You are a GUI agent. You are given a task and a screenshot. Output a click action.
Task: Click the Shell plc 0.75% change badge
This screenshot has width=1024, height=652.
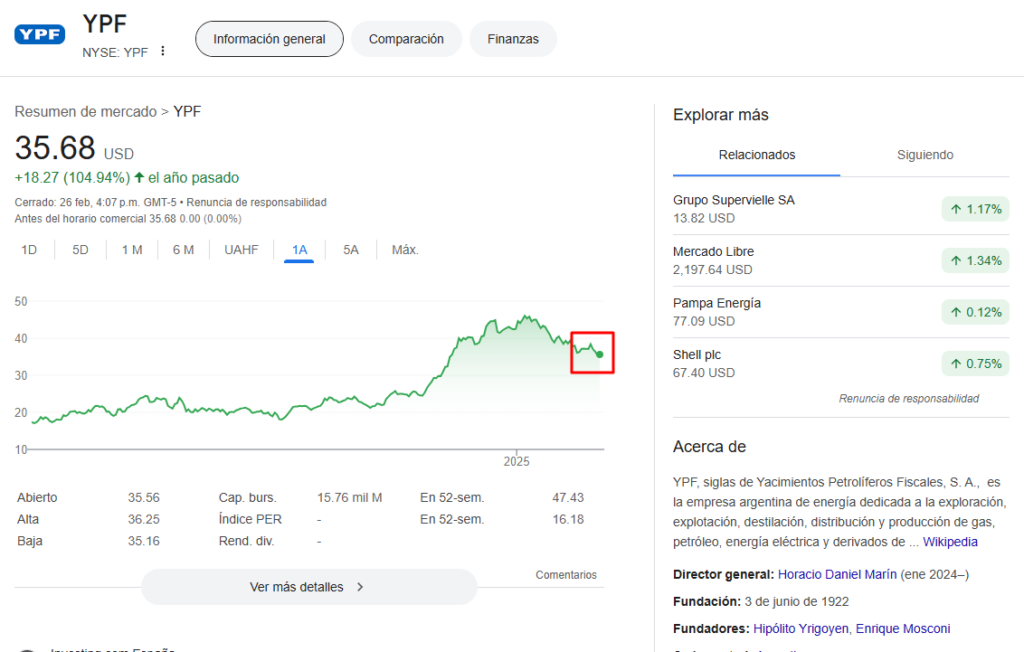tap(975, 364)
